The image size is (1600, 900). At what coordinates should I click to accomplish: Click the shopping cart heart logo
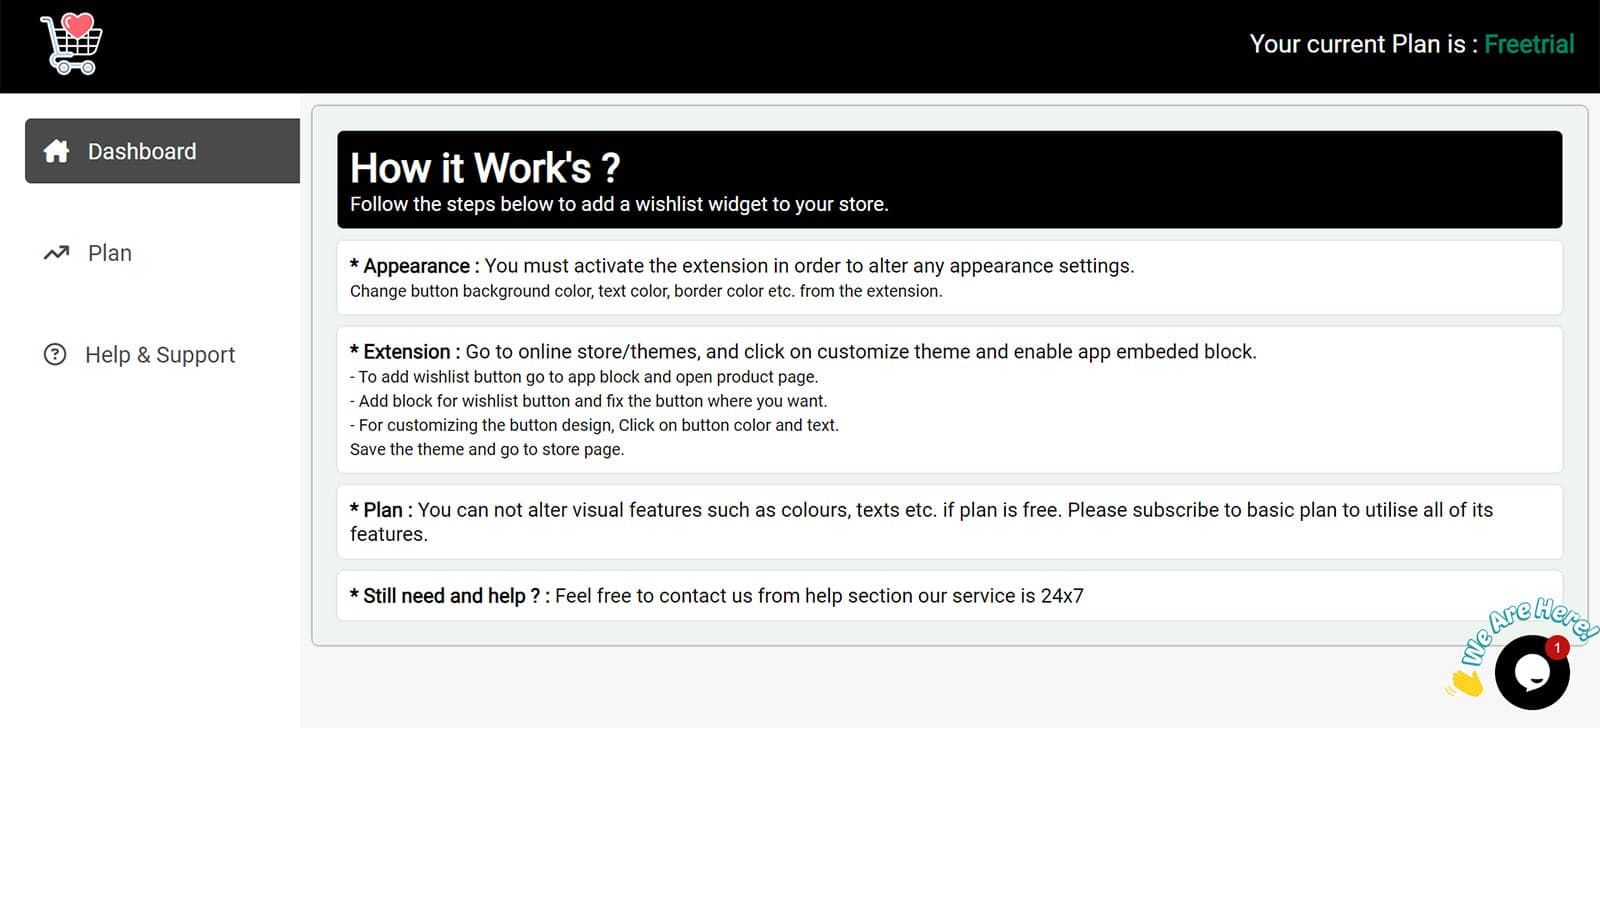71,44
